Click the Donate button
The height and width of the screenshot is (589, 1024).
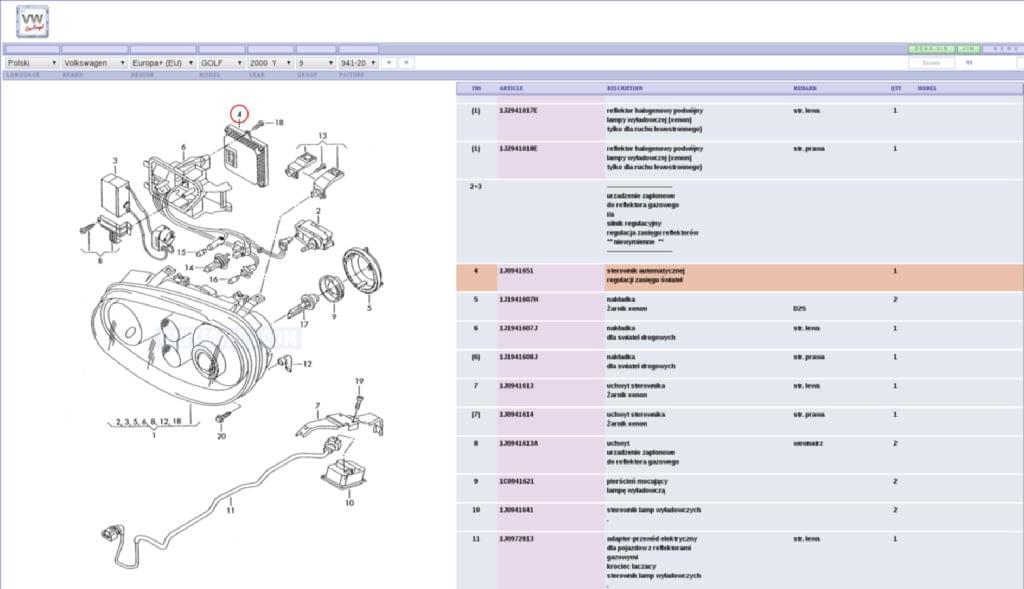point(931,63)
